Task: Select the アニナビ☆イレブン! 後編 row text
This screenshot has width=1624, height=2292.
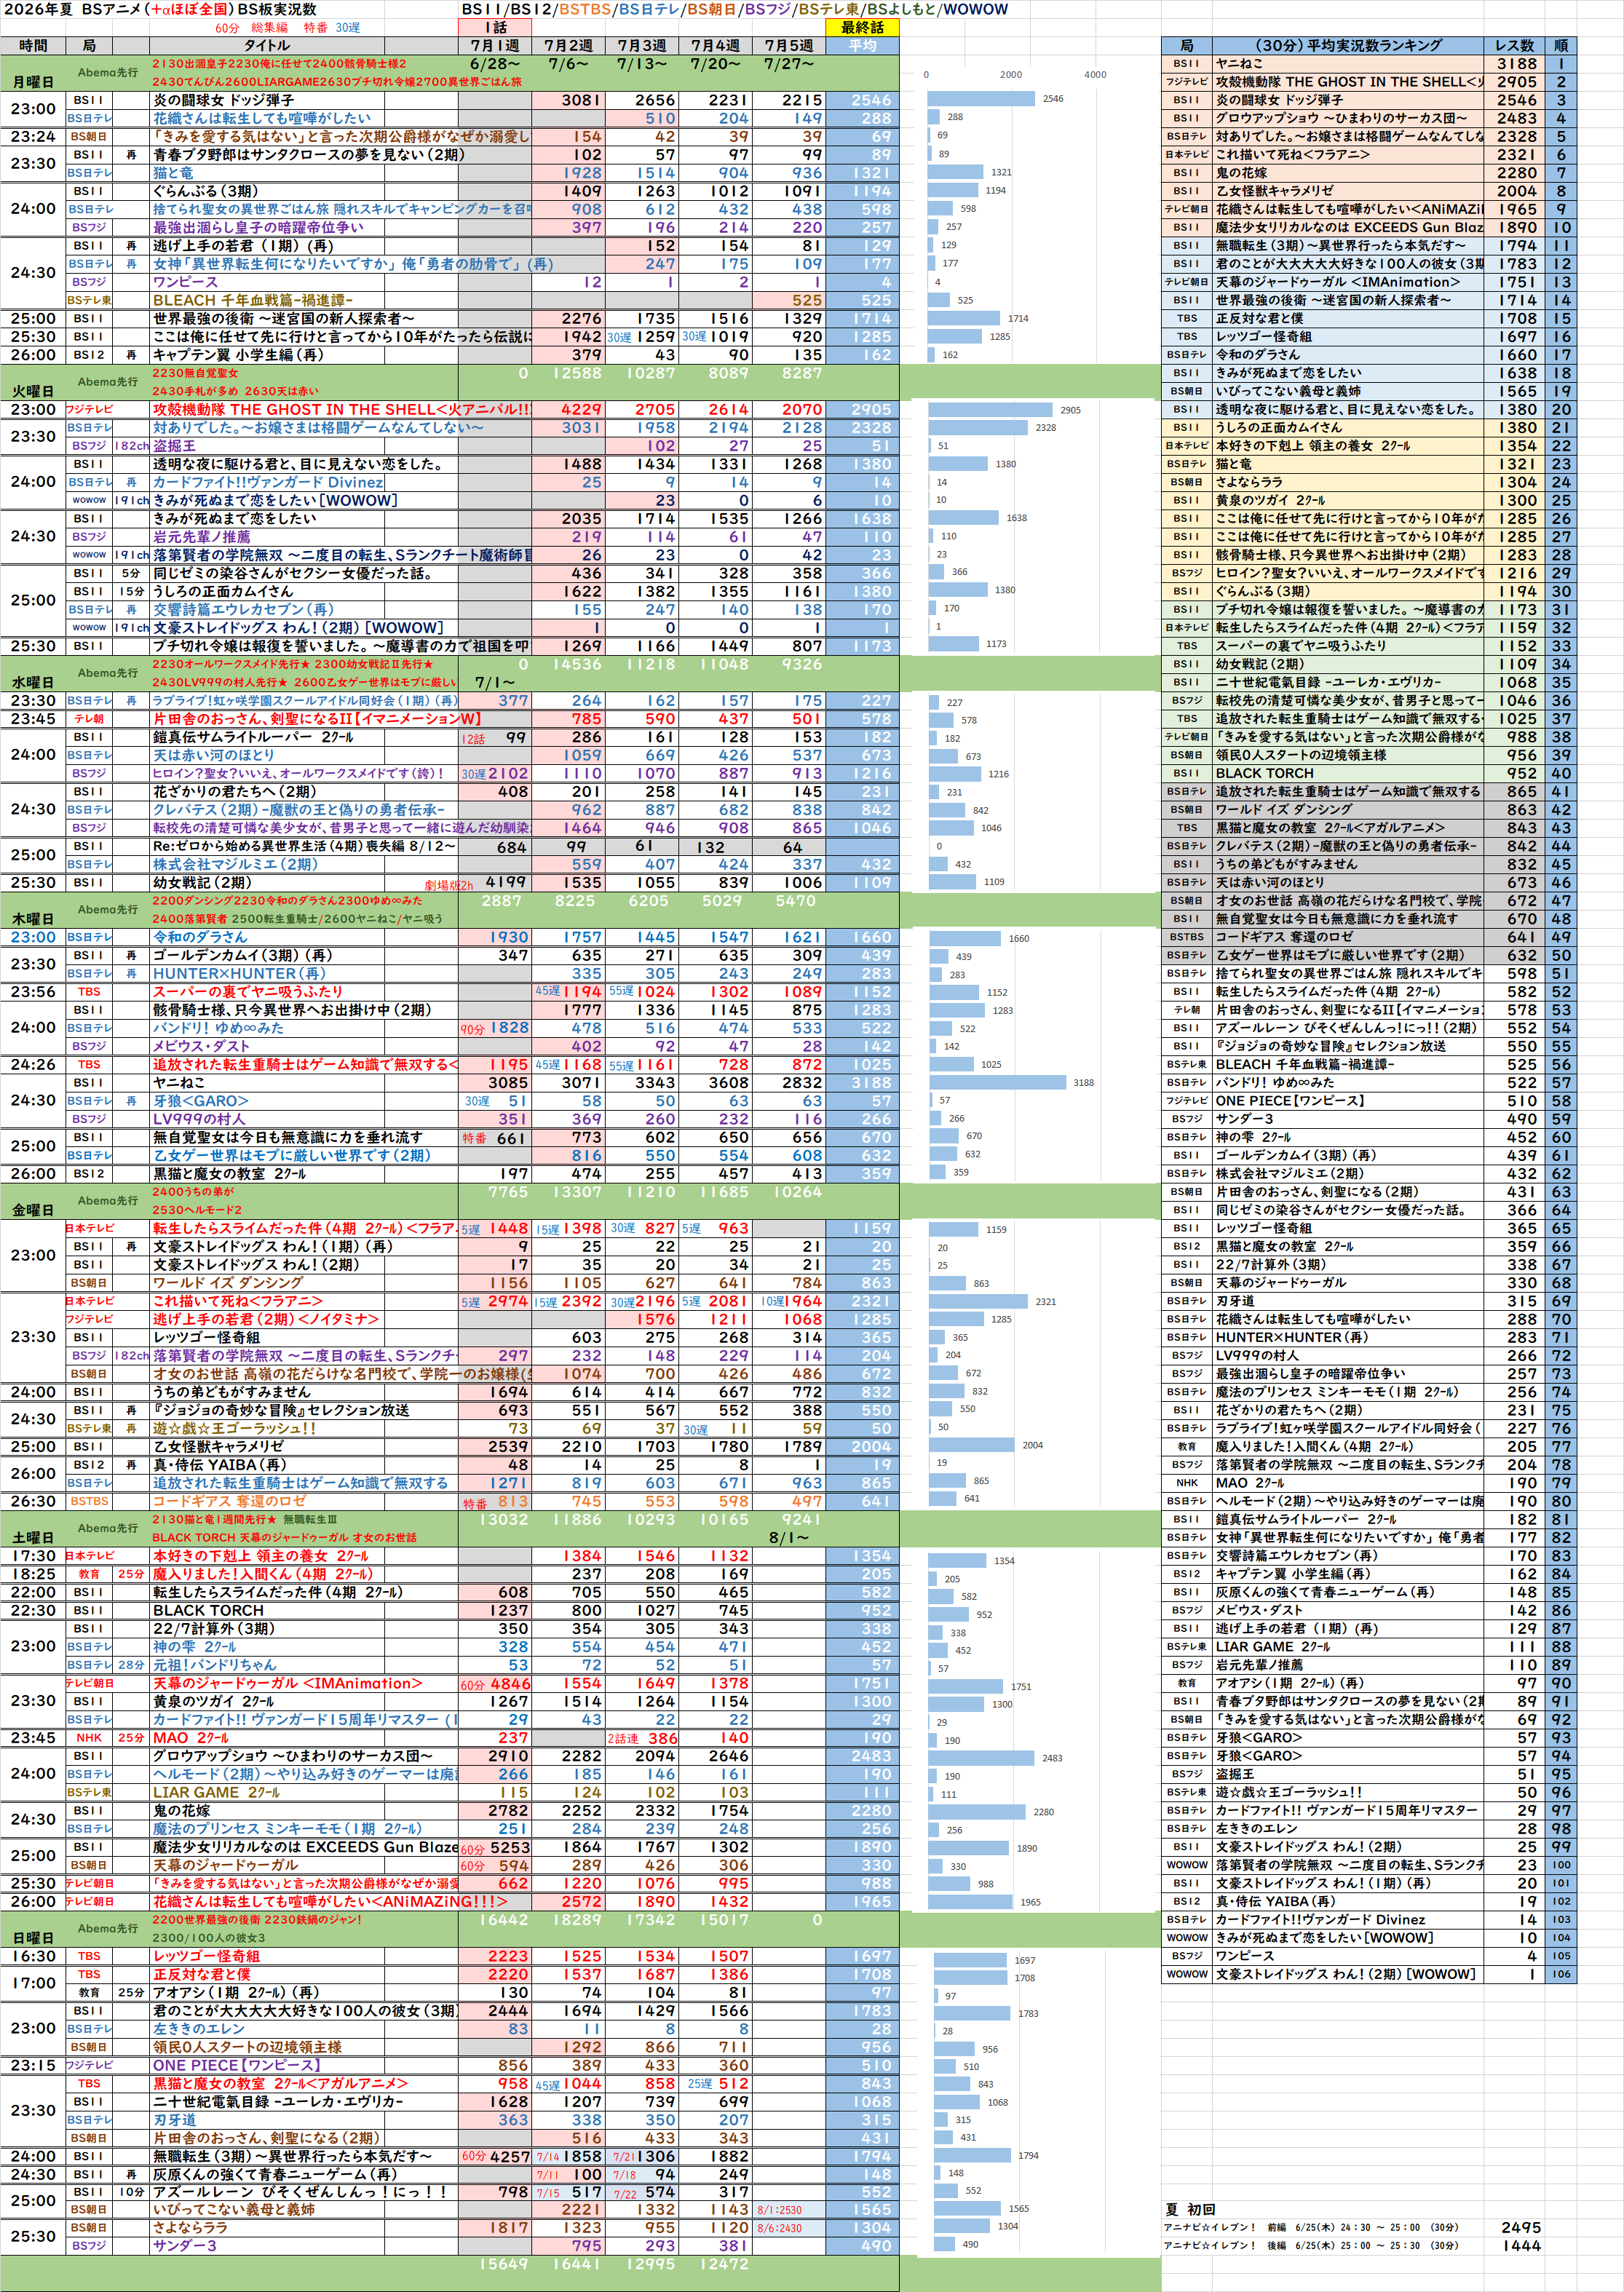Action: pos(1310,2246)
